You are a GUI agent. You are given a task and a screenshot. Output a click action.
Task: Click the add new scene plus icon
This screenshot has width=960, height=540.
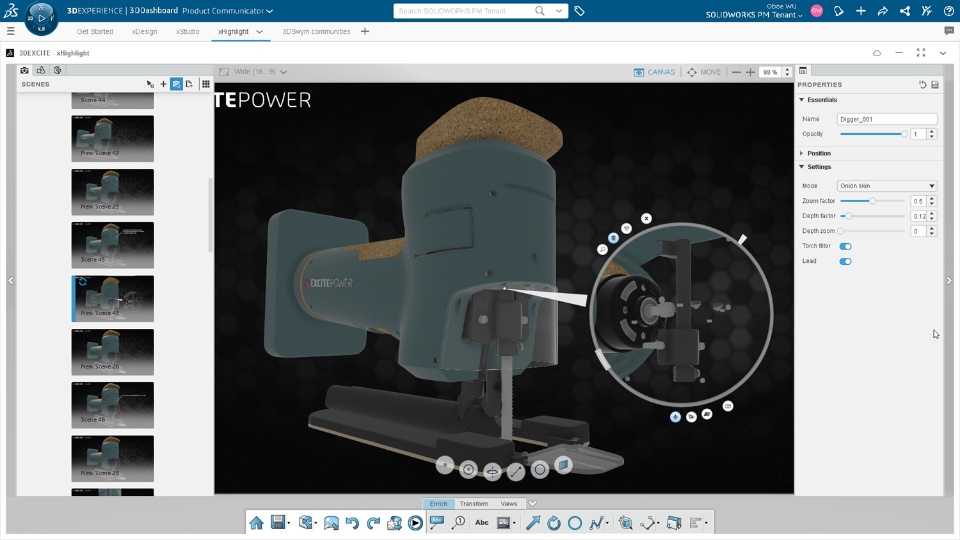[x=163, y=84]
